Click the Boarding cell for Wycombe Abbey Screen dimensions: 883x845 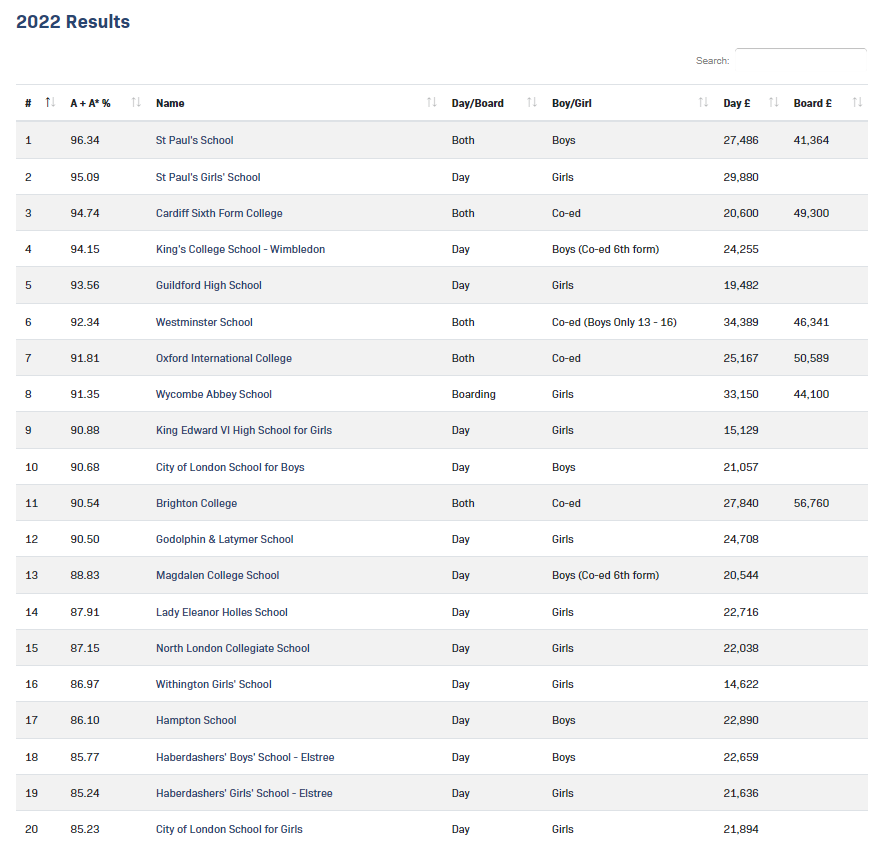pyautogui.click(x=474, y=395)
